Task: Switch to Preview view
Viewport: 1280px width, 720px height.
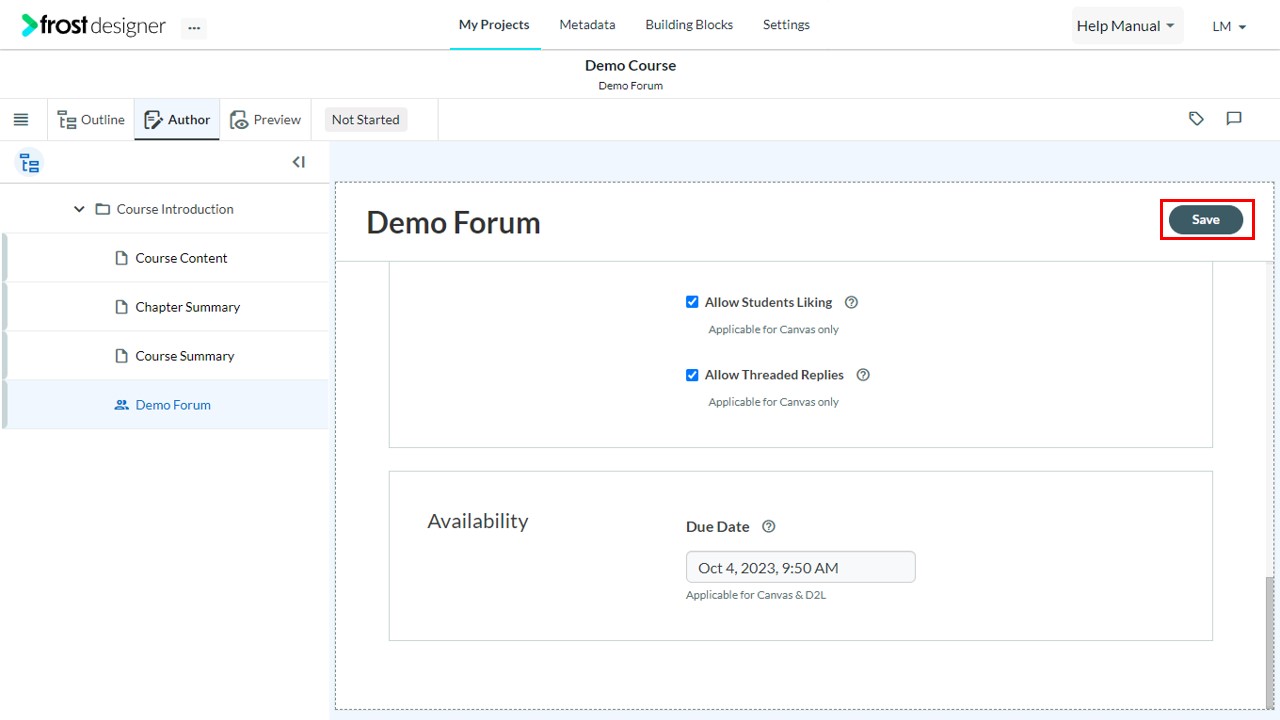Action: (x=265, y=120)
